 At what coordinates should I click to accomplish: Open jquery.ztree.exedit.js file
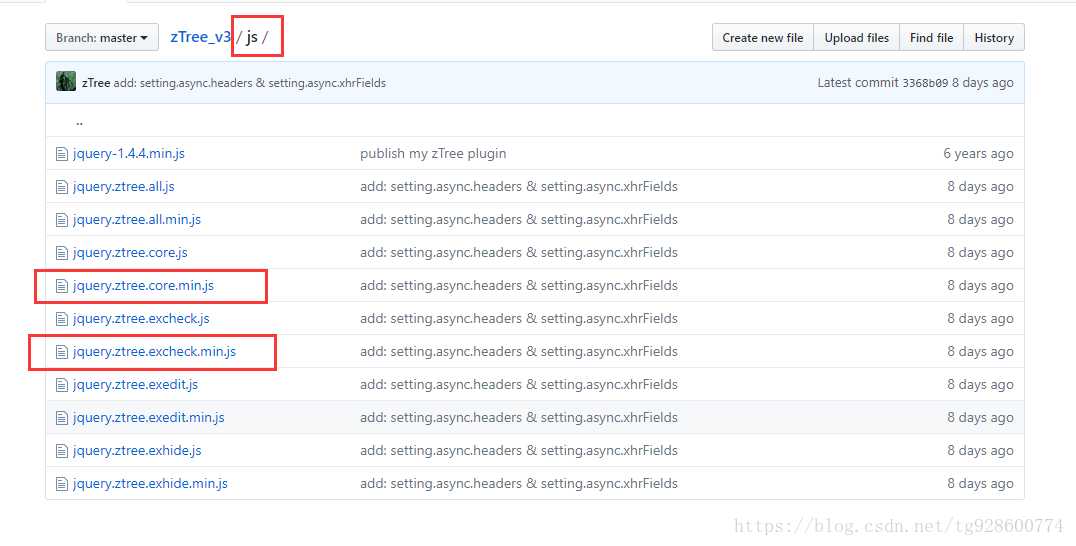click(x=136, y=384)
